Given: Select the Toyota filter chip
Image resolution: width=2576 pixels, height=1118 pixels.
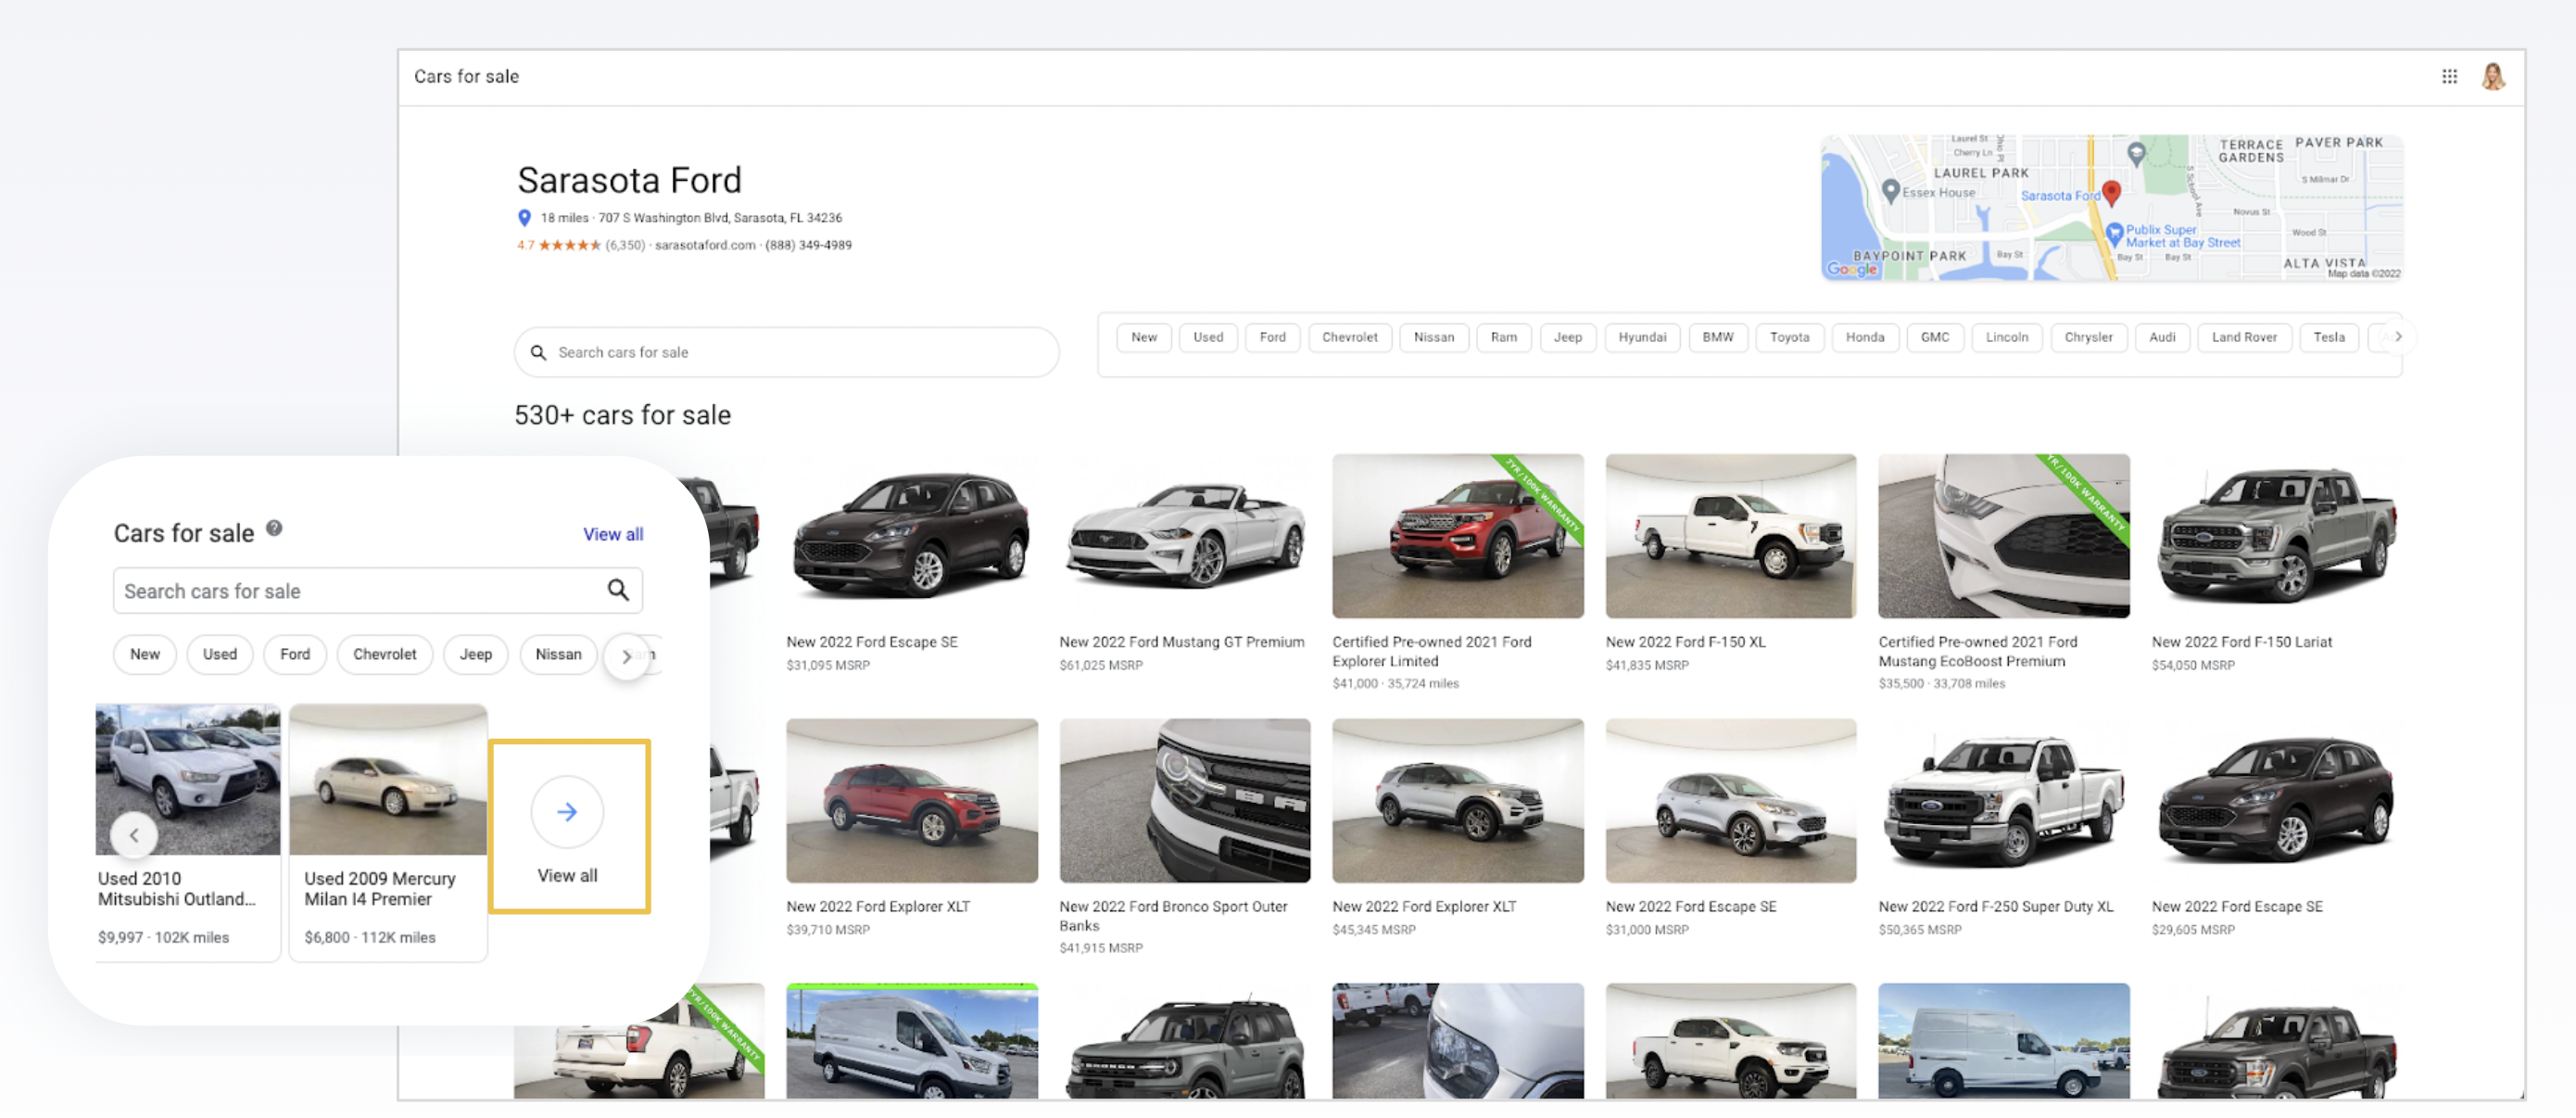Looking at the screenshot, I should tap(1789, 338).
